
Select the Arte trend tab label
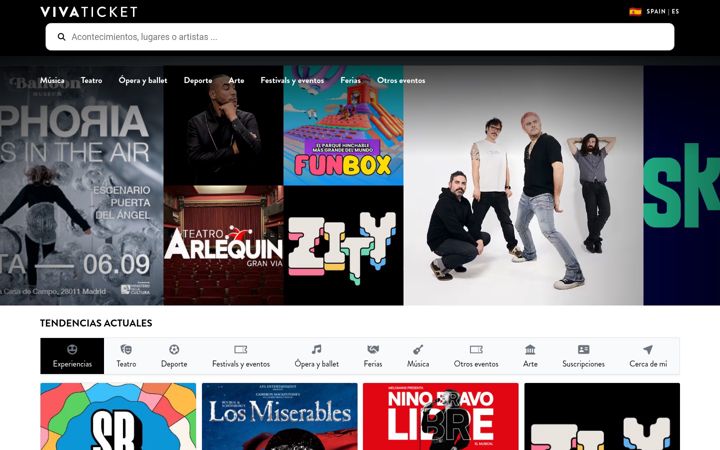click(530, 364)
